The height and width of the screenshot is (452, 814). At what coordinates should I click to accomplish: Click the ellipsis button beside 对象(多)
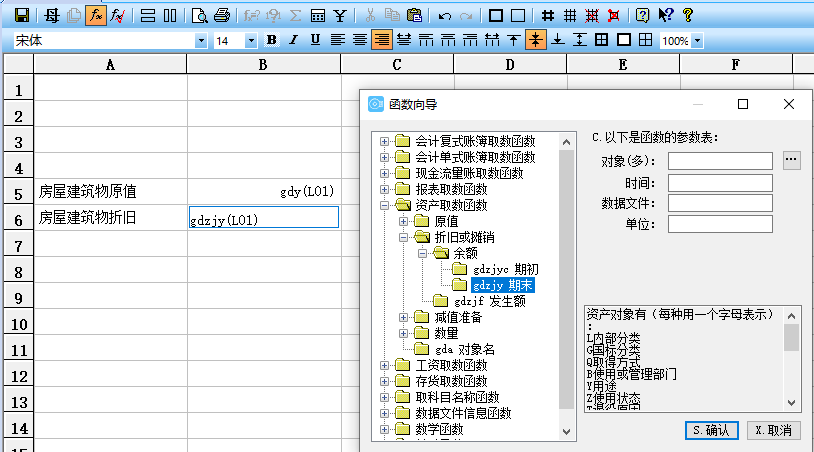[x=792, y=160]
